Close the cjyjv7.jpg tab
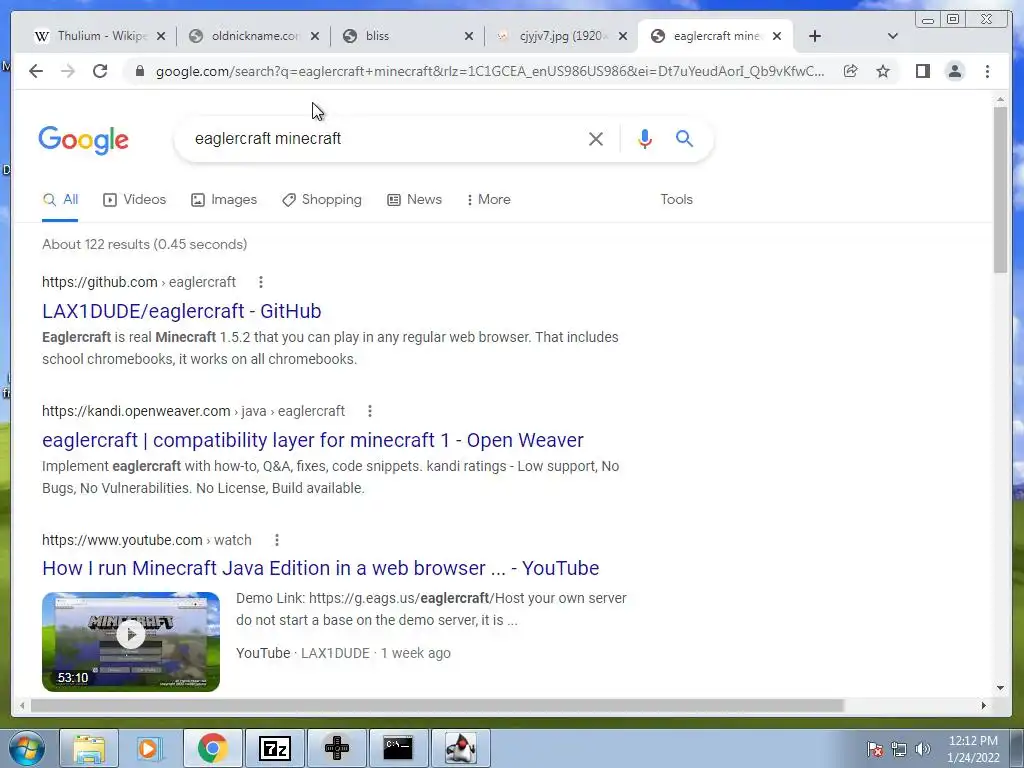This screenshot has width=1024, height=768. tap(623, 36)
